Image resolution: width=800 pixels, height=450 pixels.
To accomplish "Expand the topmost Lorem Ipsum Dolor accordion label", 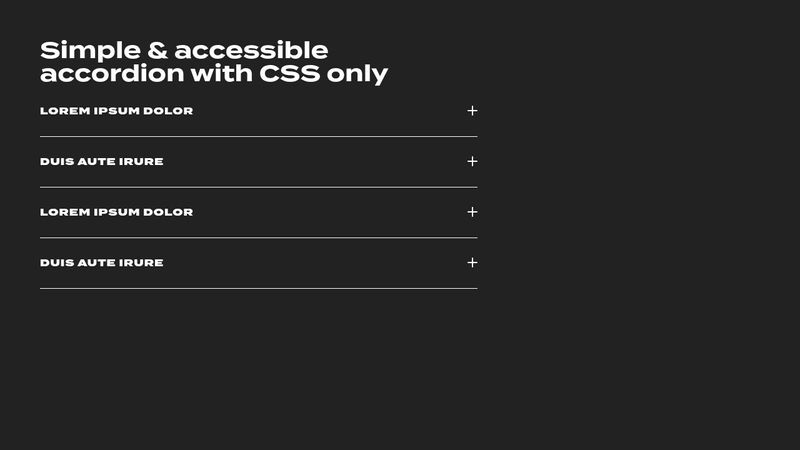I will tap(116, 111).
